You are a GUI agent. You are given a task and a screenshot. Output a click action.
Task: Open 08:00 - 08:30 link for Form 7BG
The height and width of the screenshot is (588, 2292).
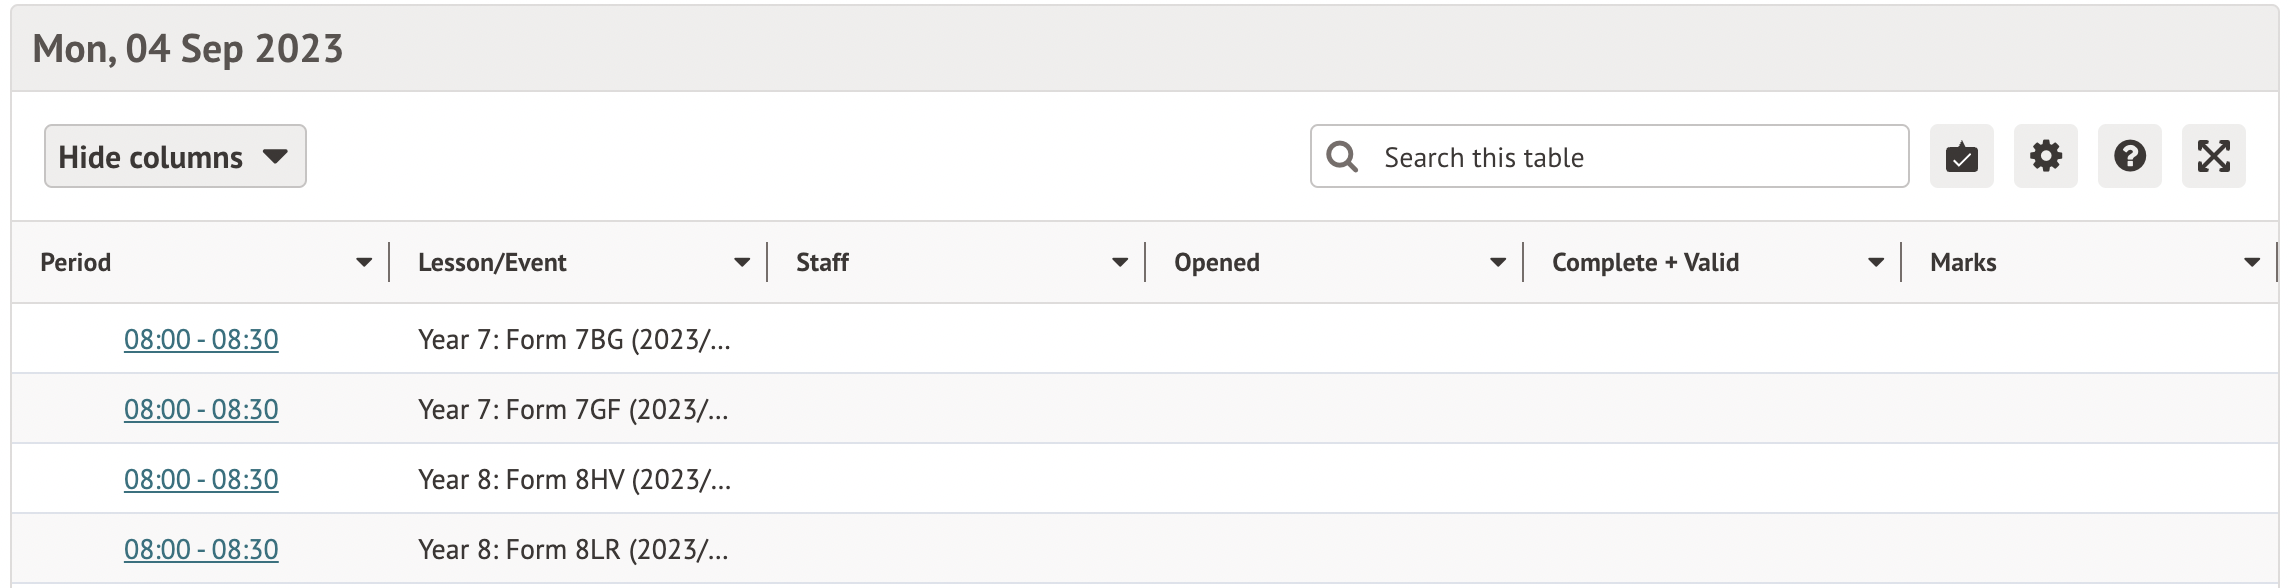(x=201, y=340)
